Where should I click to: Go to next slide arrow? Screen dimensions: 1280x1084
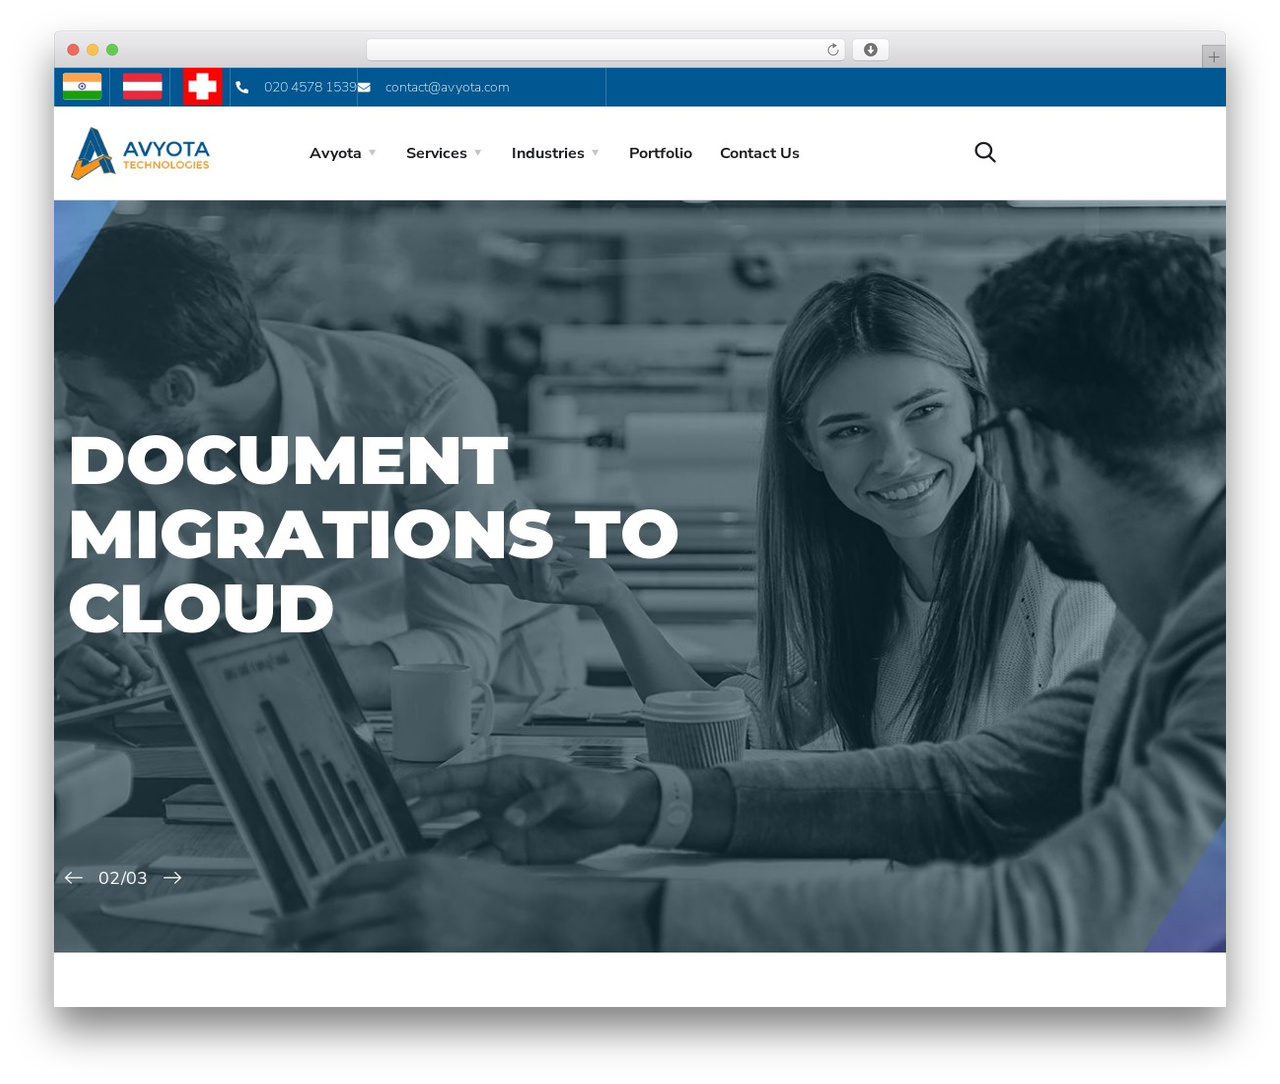point(172,877)
